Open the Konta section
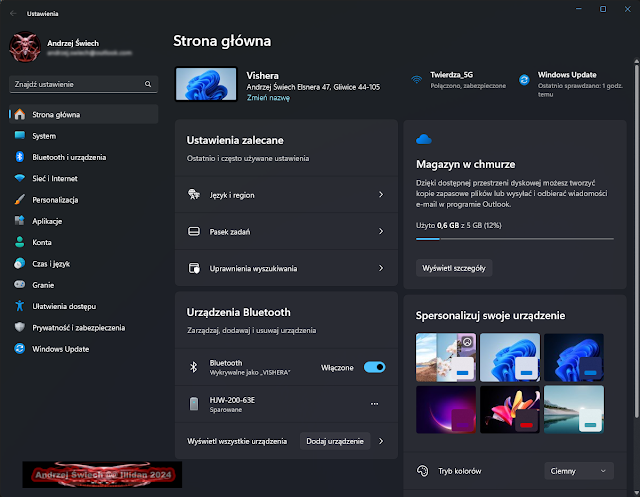 point(84,242)
